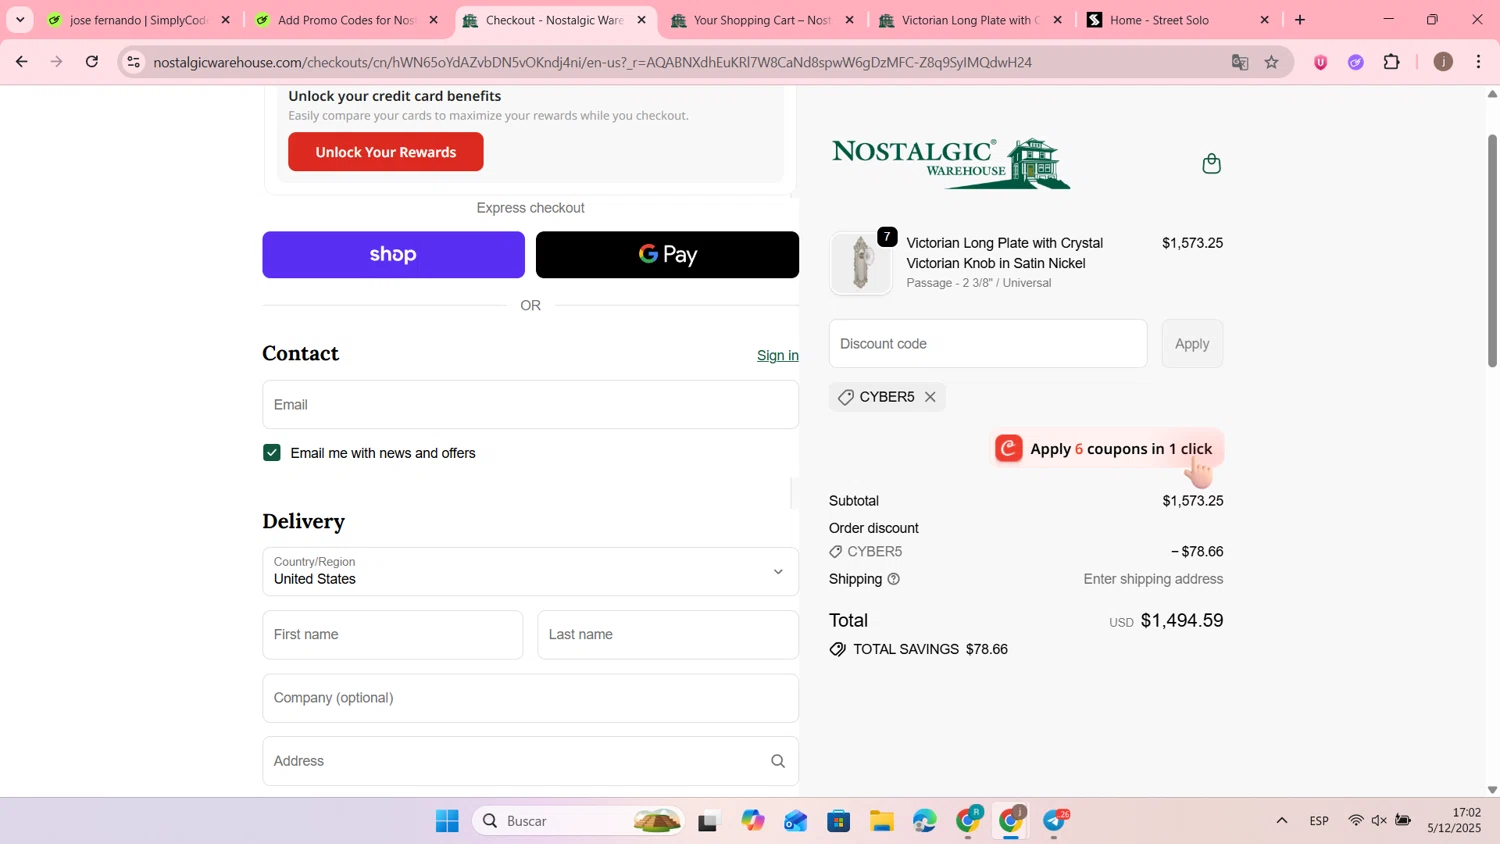Switch to Your Shopping Cart tab
The width and height of the screenshot is (1500, 844).
click(x=762, y=20)
